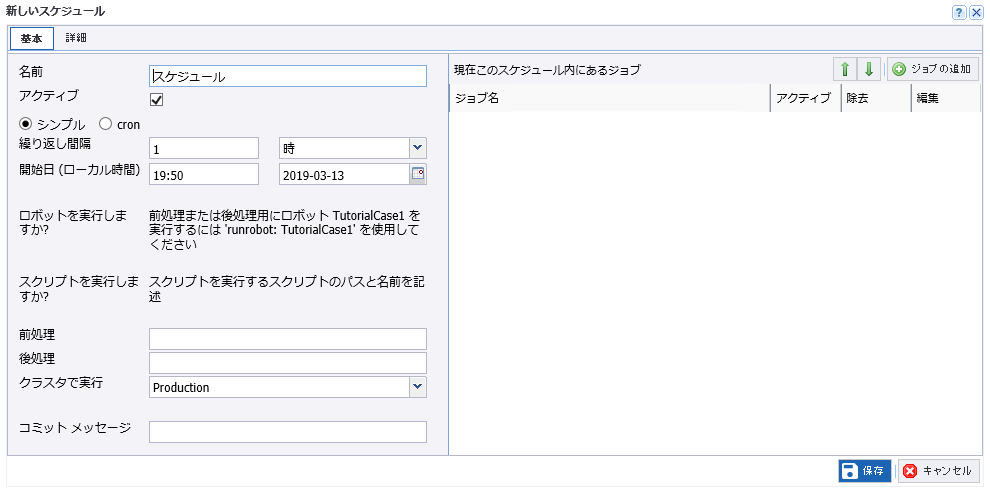Click the 後処理 input field
Screen dimensions: 990x493
tap(288, 363)
